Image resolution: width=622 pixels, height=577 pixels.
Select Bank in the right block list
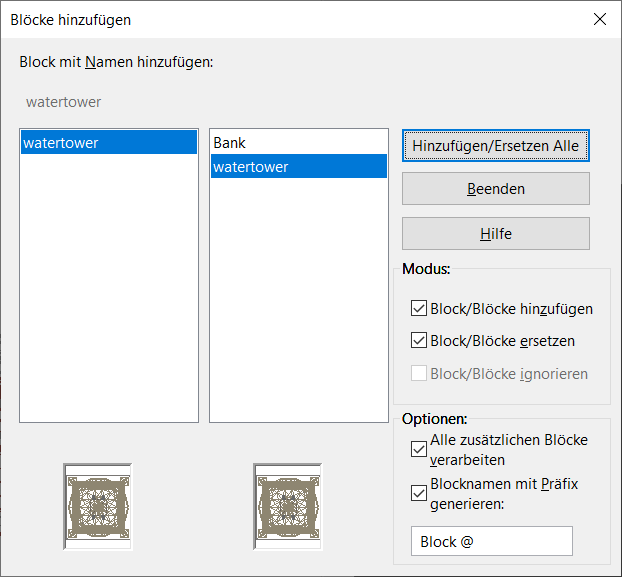pyautogui.click(x=299, y=142)
